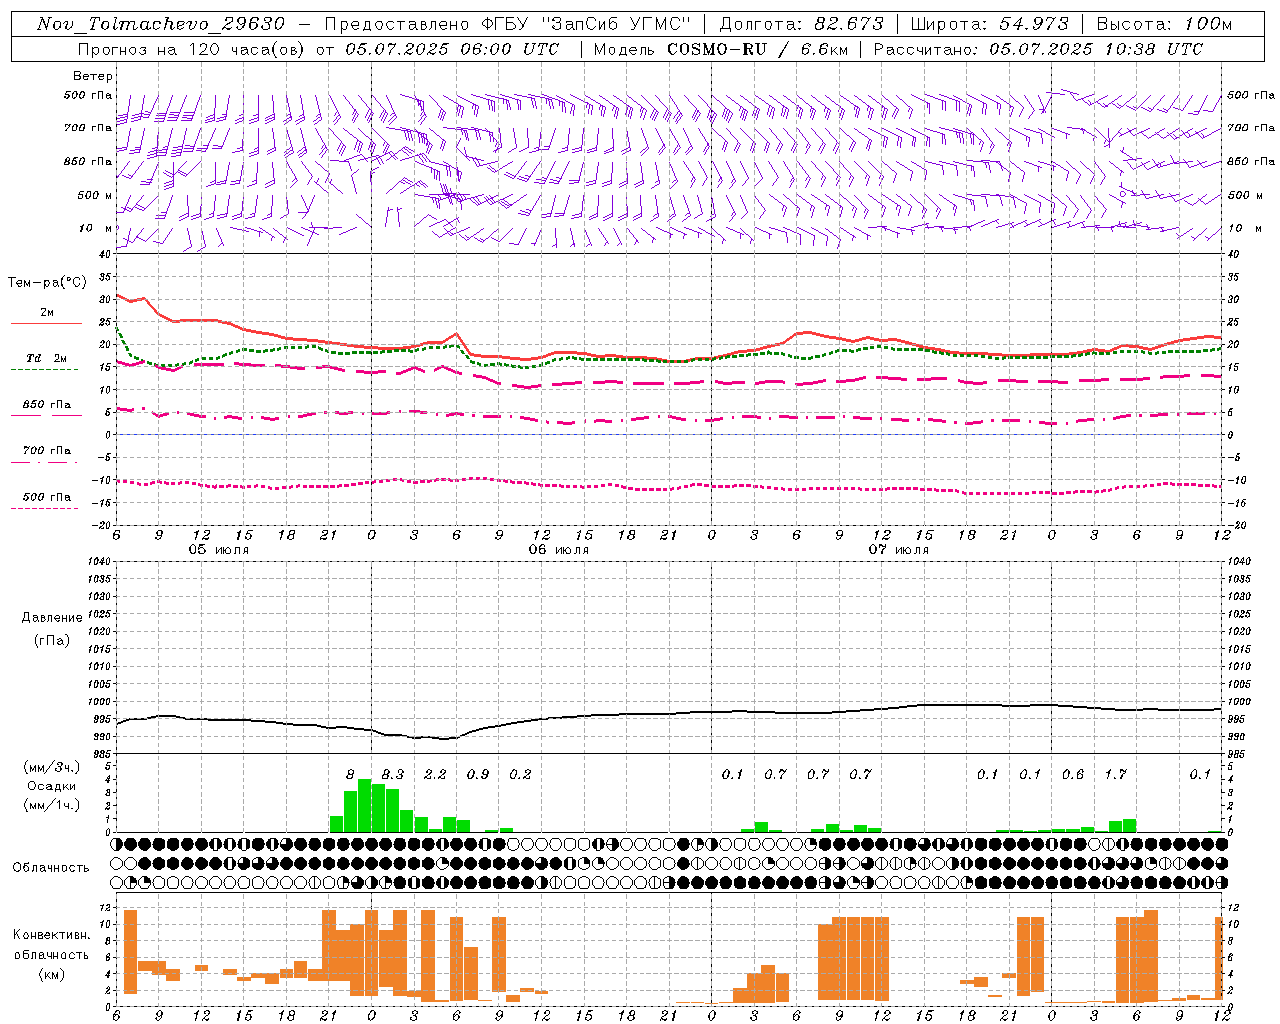Click the Облачность cloud cover label

[51, 868]
